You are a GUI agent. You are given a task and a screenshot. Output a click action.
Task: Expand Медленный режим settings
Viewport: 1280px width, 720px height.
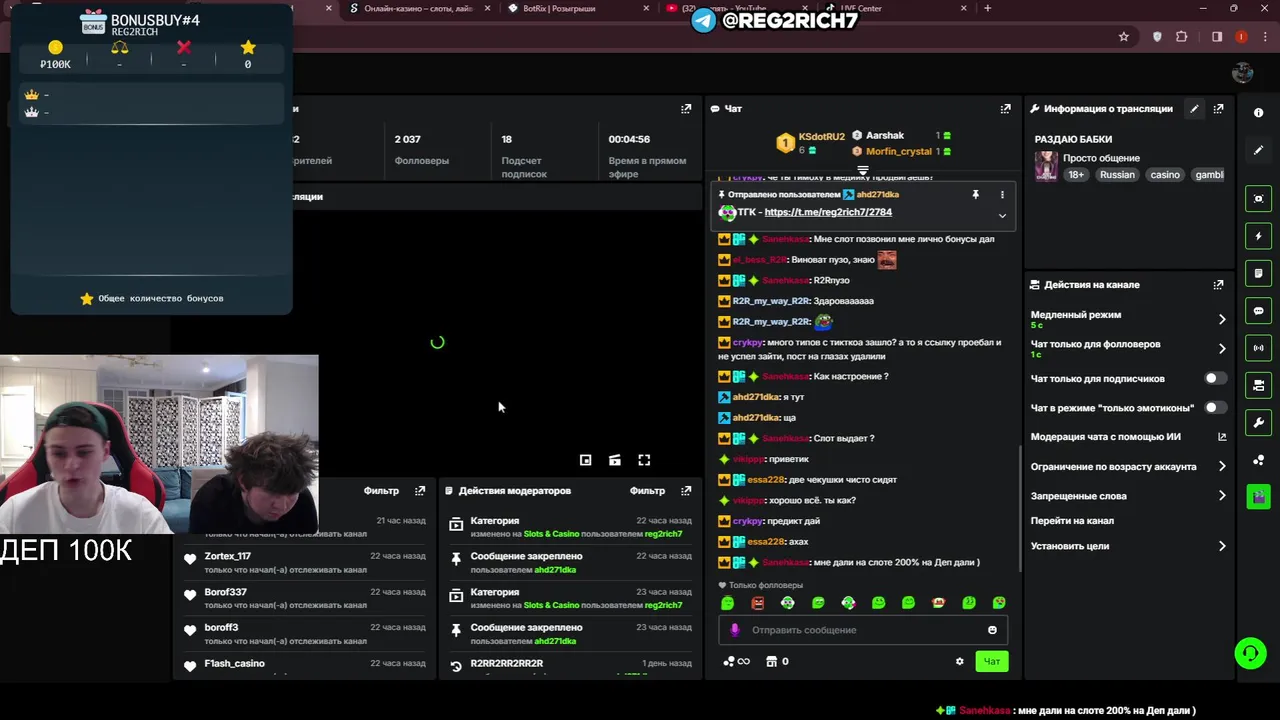1222,319
